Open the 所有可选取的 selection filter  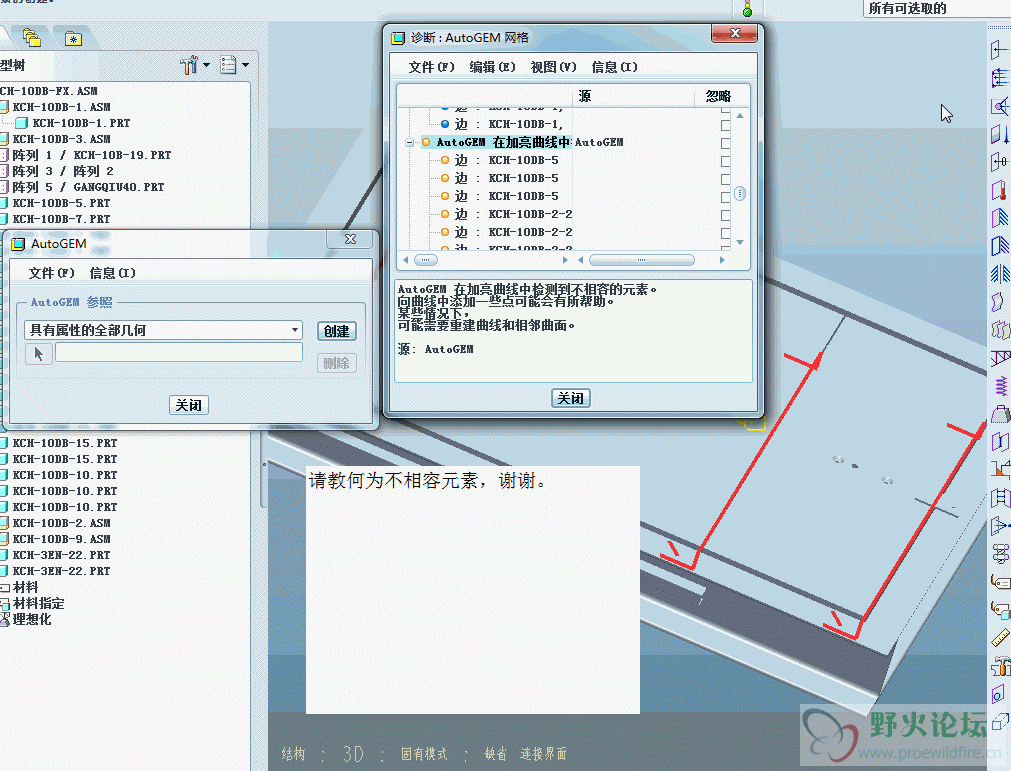coord(936,8)
